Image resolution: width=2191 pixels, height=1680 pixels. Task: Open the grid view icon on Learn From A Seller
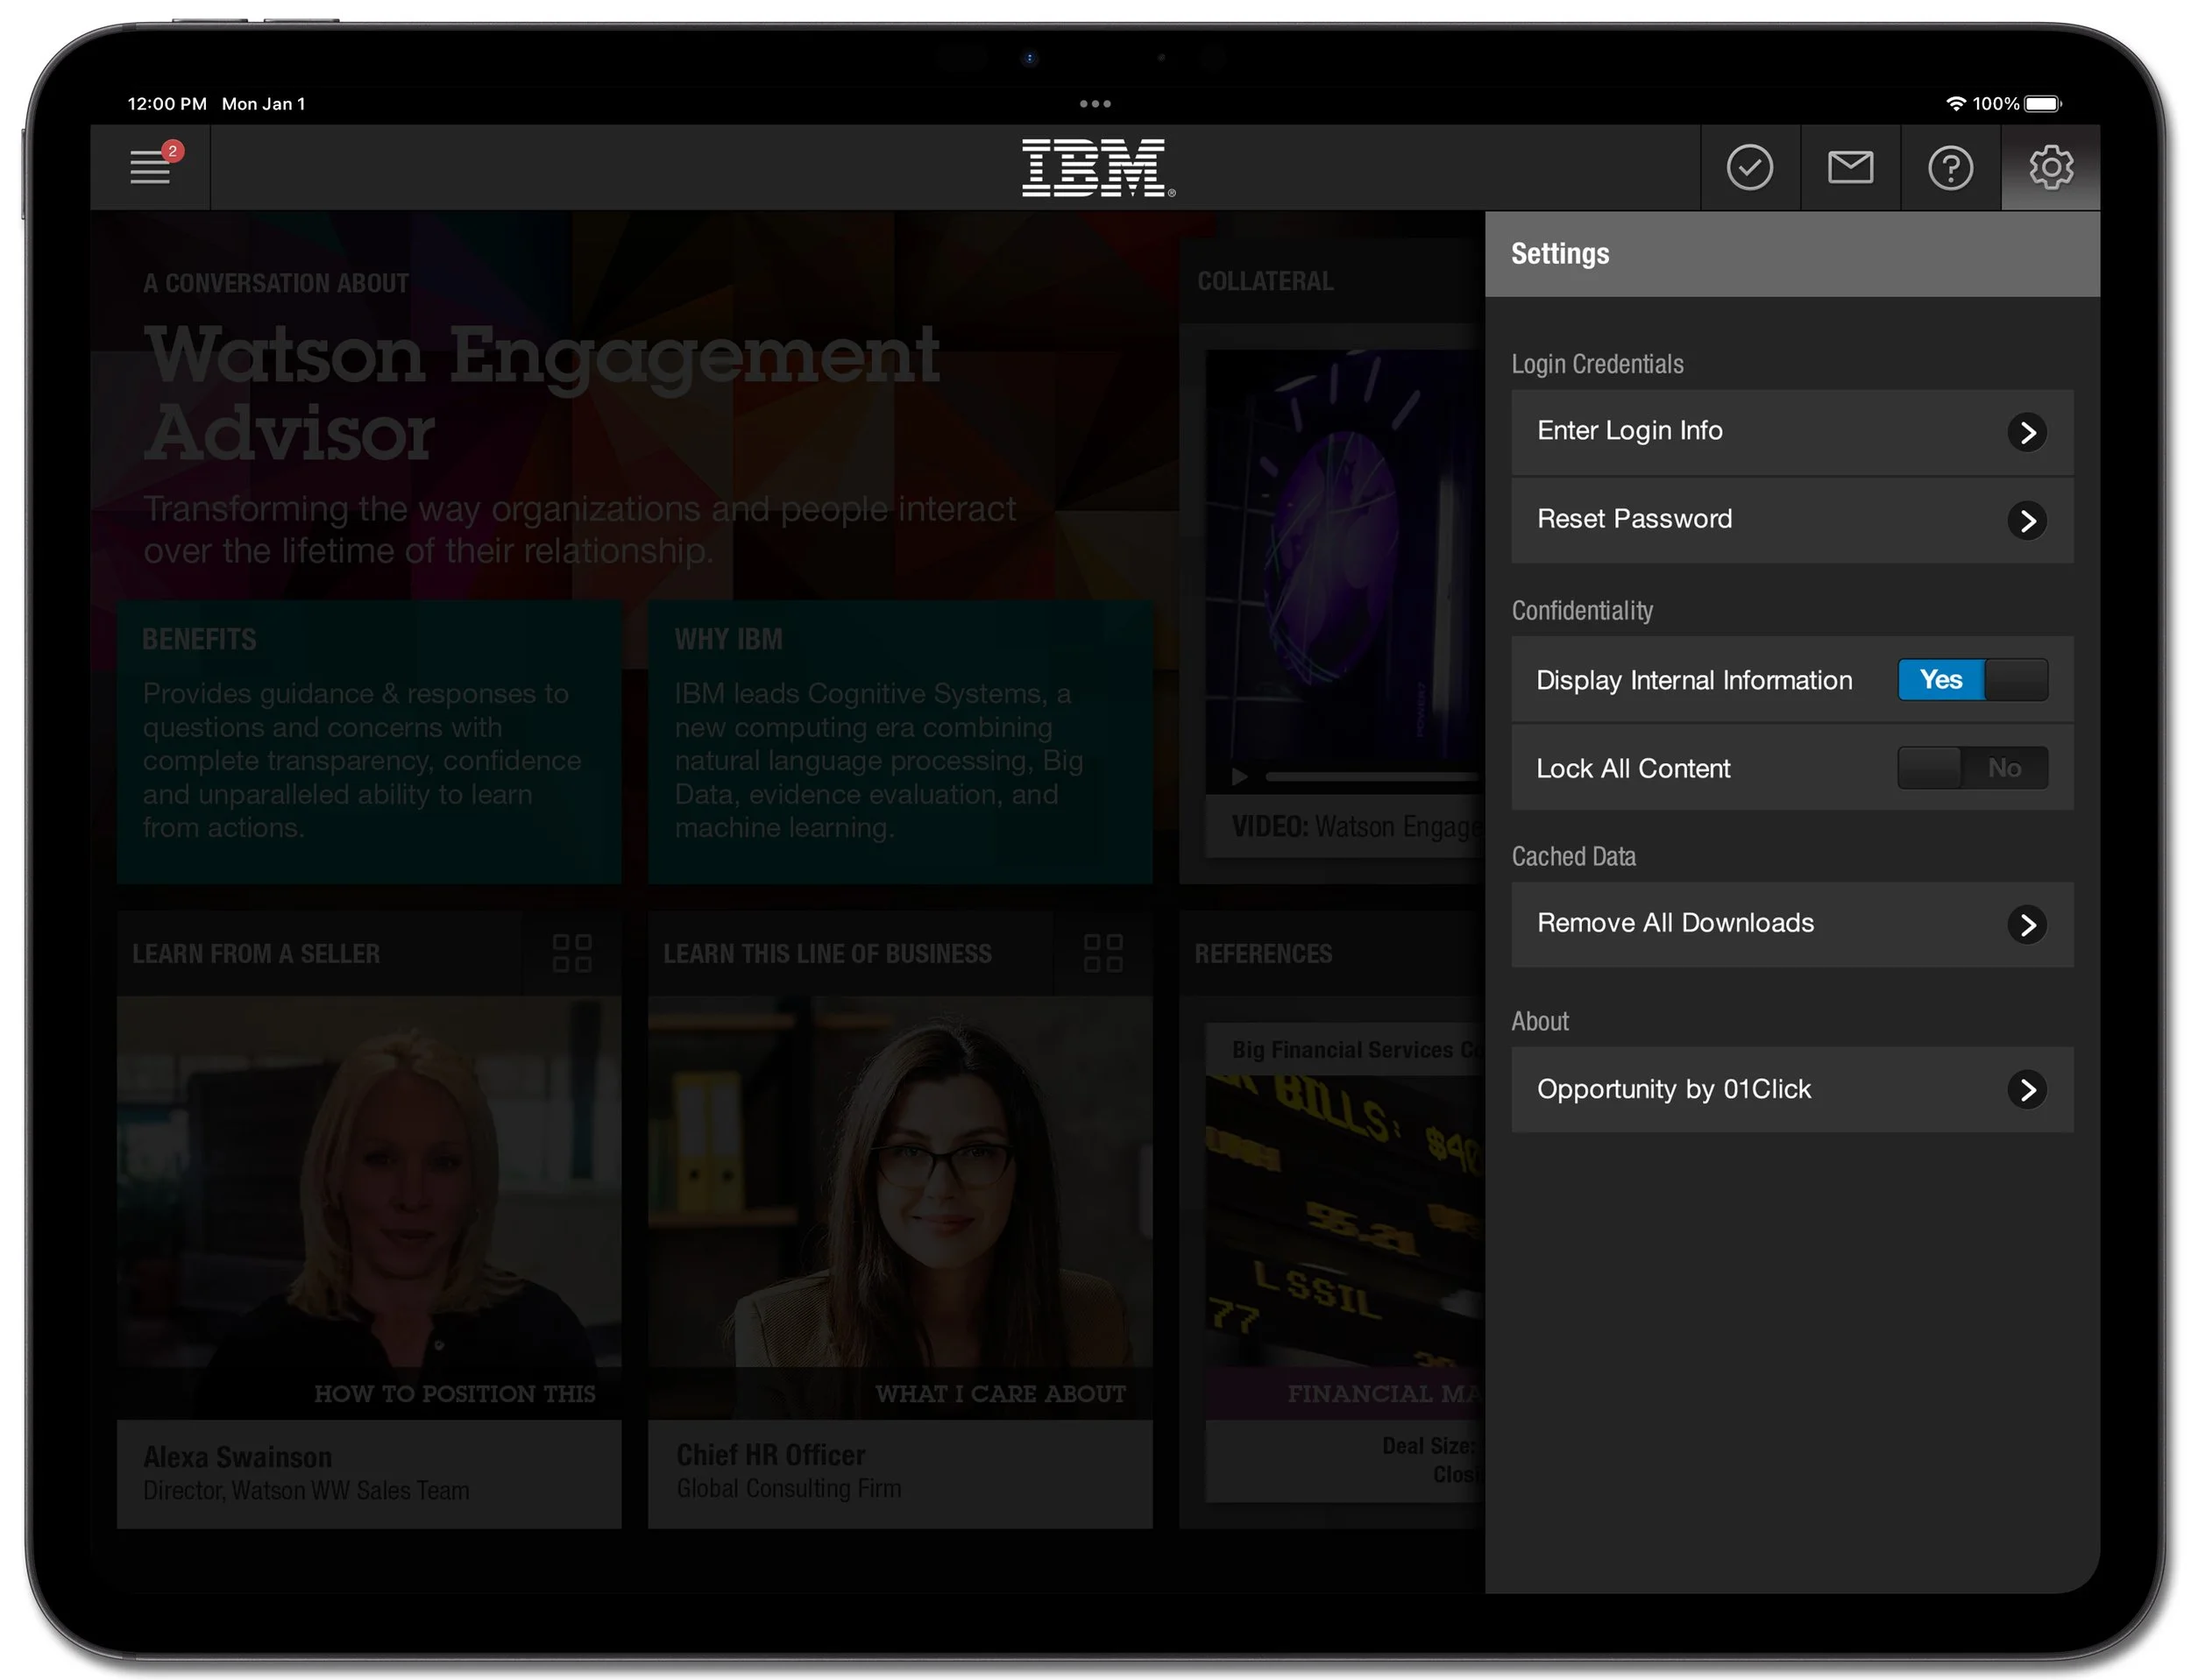coord(572,953)
